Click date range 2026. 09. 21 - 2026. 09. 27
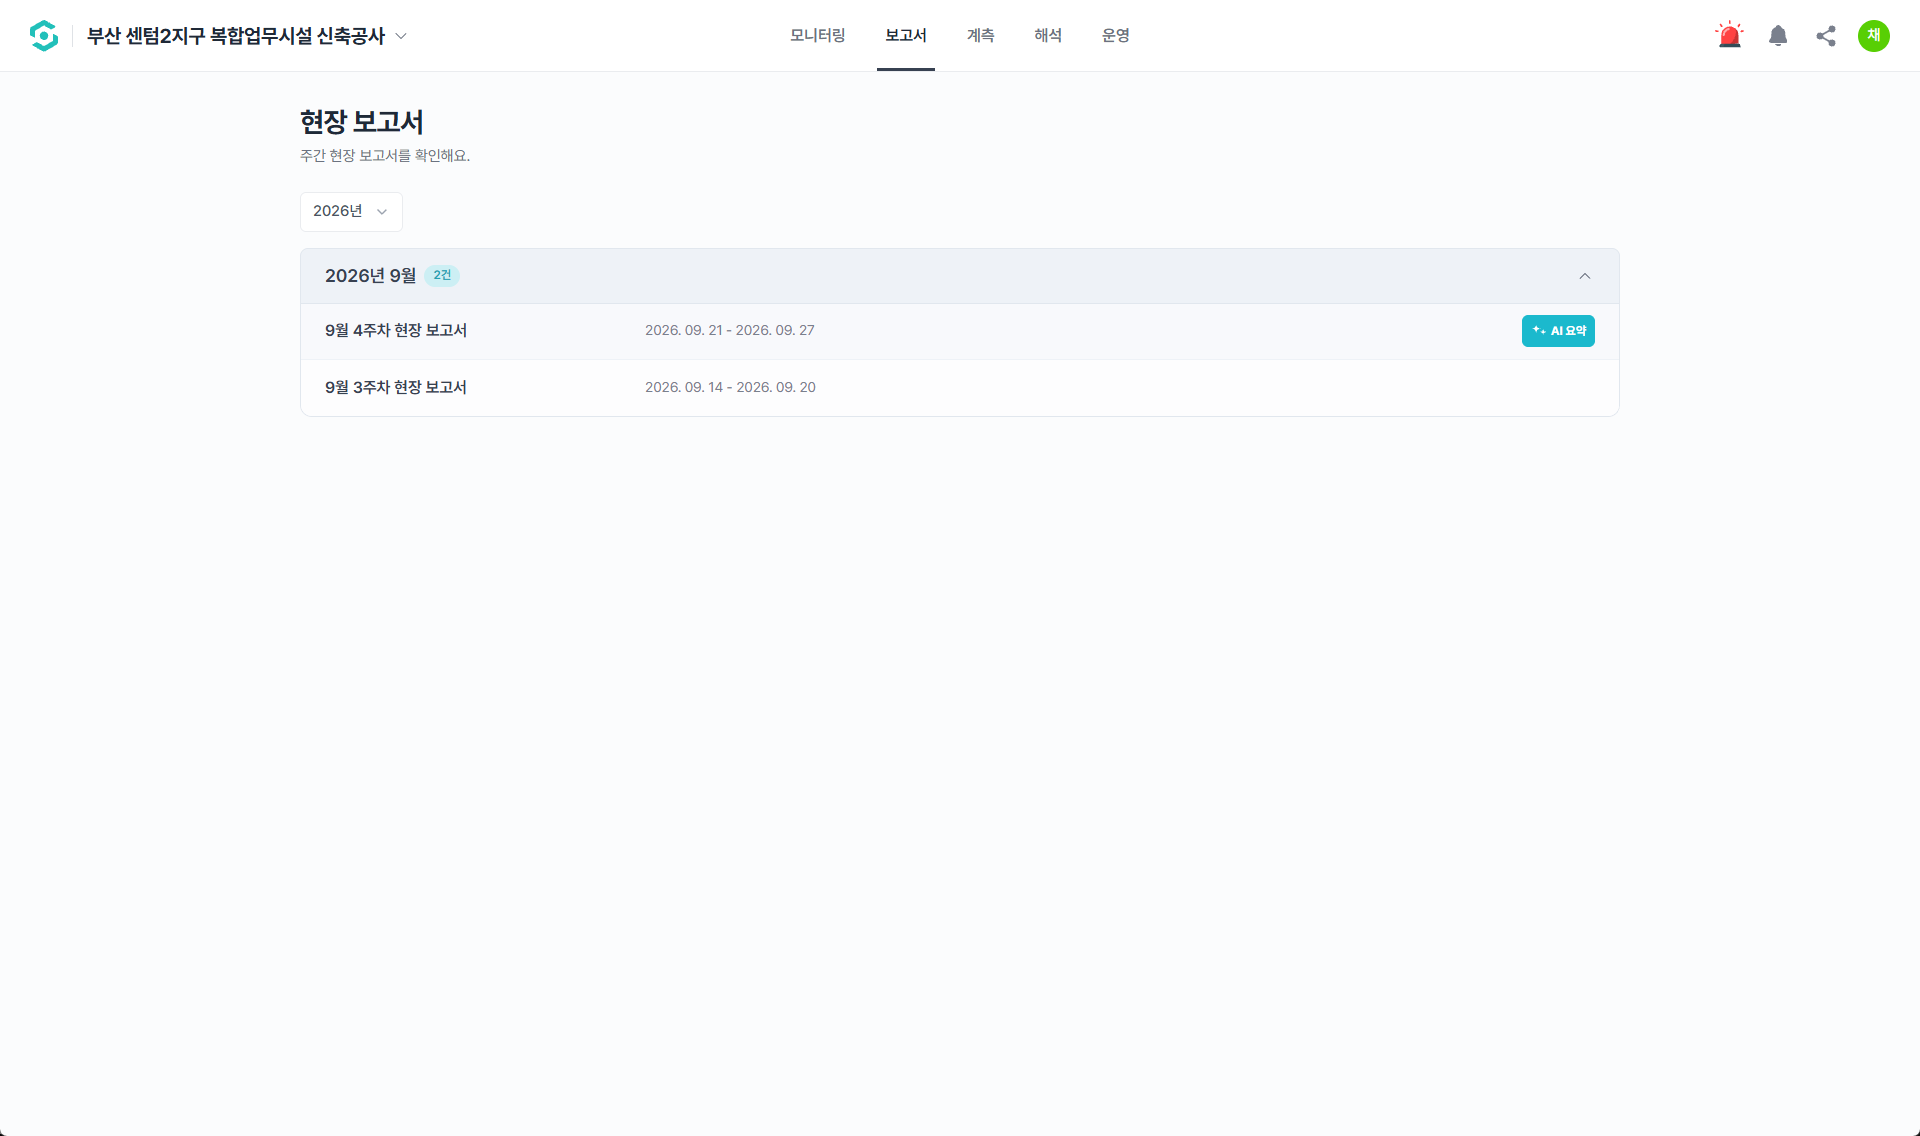 click(730, 331)
